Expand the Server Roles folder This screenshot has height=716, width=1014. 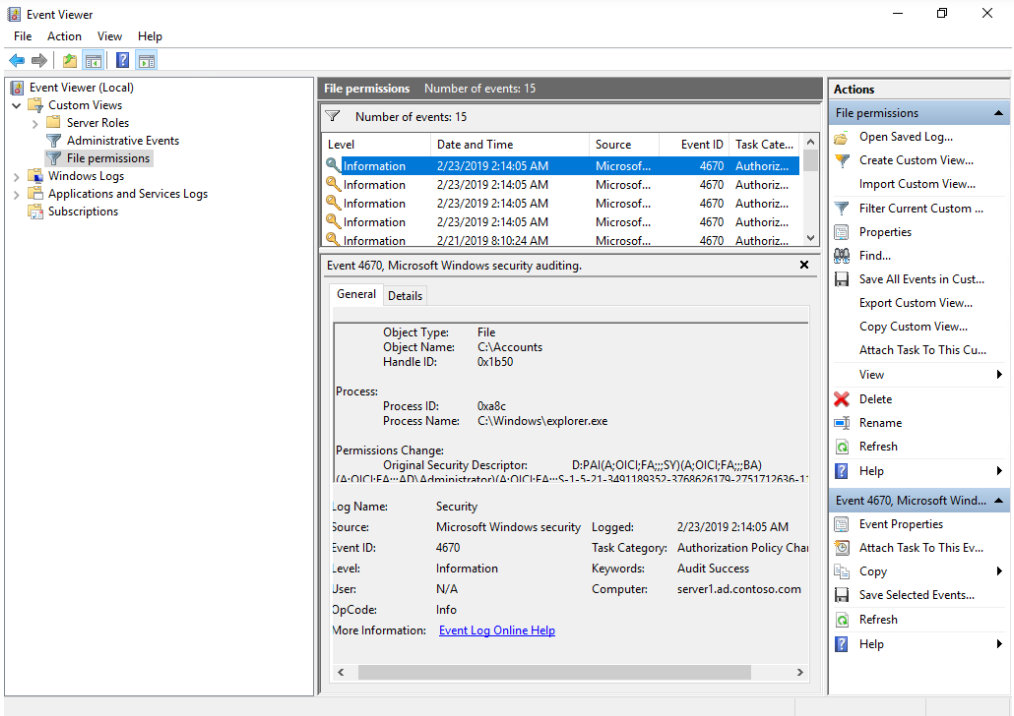click(x=35, y=123)
